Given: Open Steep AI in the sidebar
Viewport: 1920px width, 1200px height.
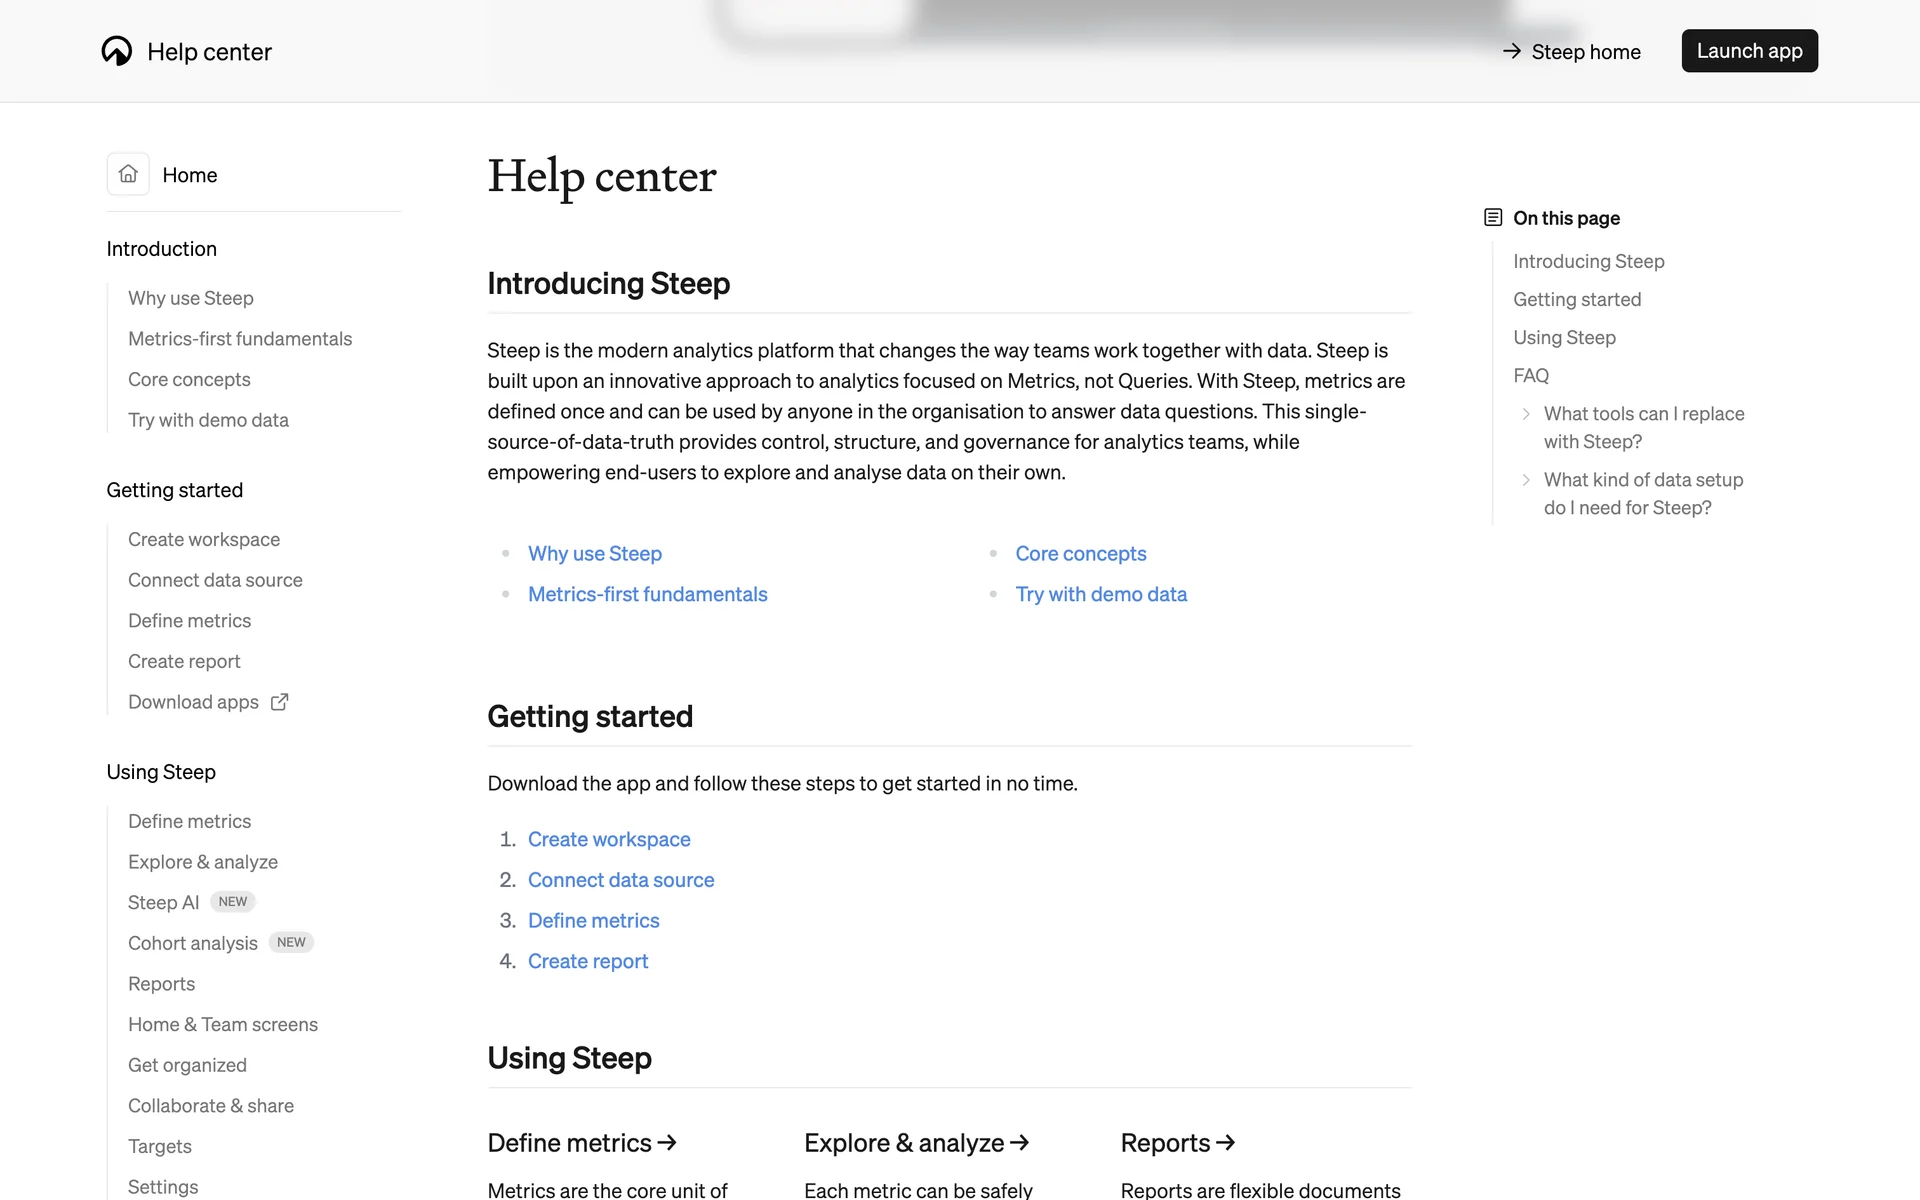Looking at the screenshot, I should tap(164, 903).
